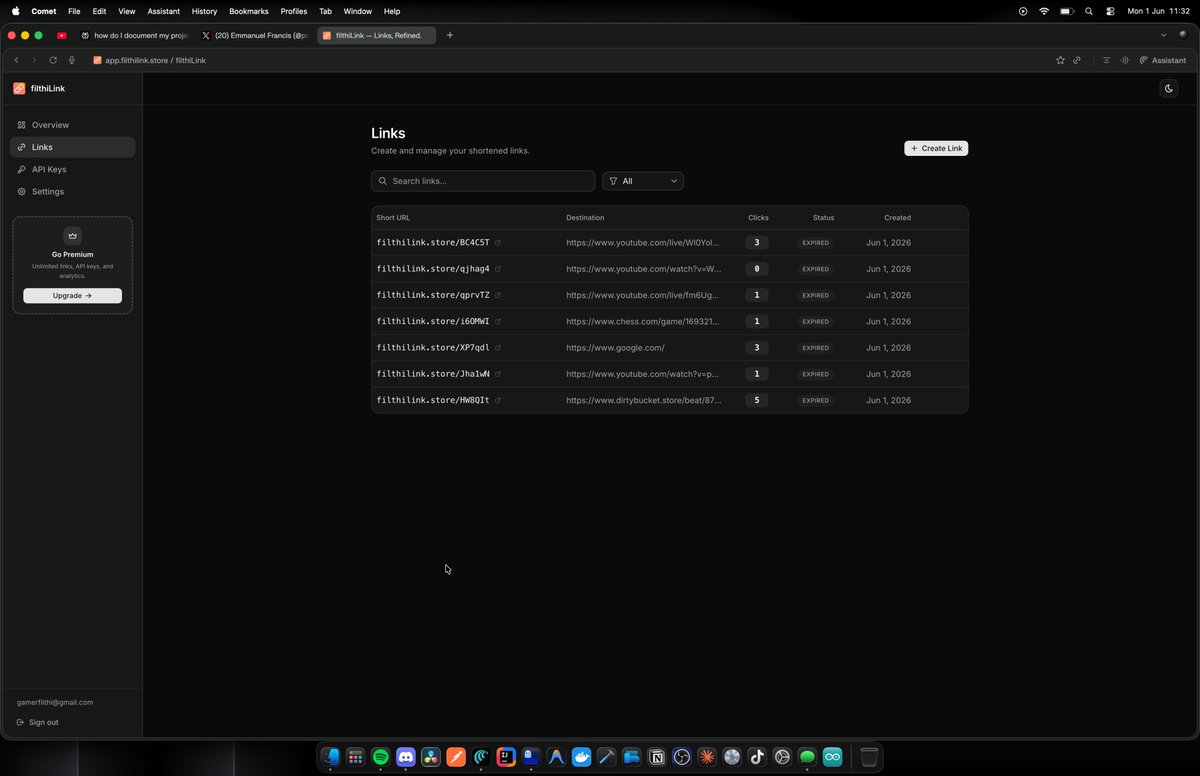The height and width of the screenshot is (776, 1200).
Task: Open external link icon for XP7qdl row
Action: click(498, 348)
